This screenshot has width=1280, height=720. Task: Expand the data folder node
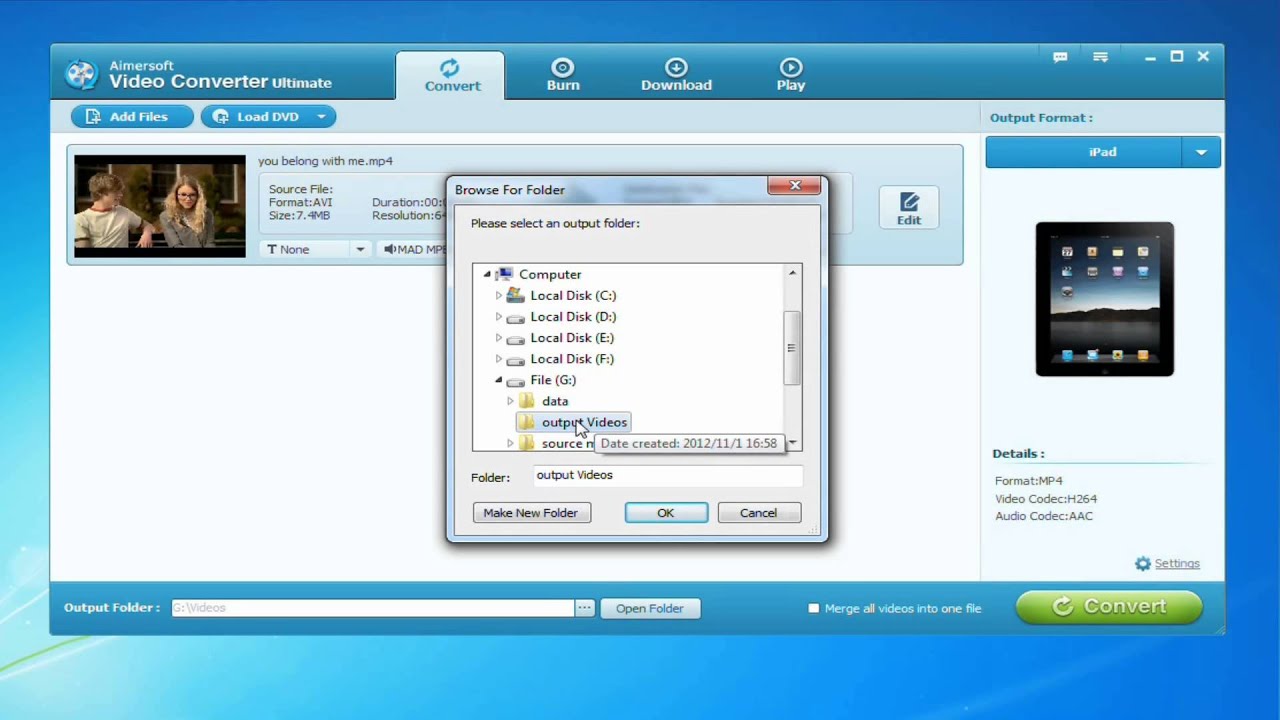pos(510,401)
